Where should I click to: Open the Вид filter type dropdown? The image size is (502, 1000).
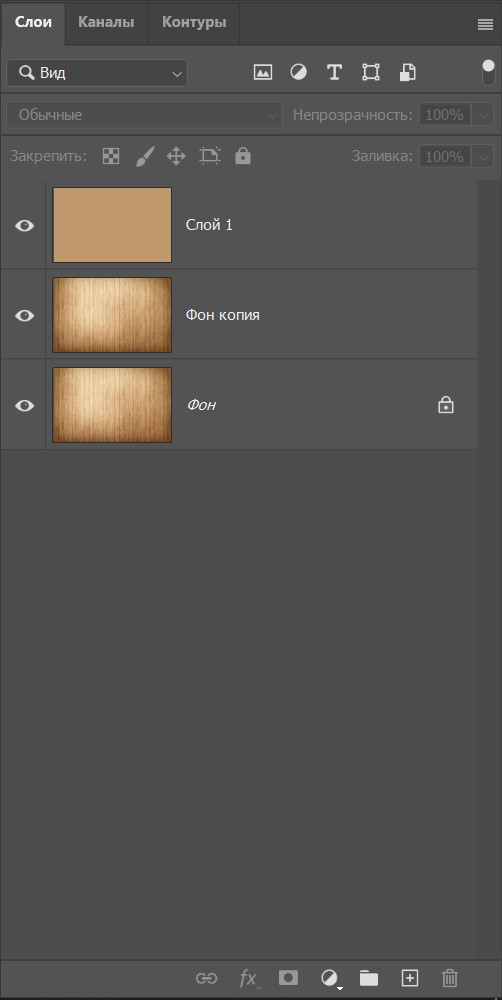(x=97, y=73)
